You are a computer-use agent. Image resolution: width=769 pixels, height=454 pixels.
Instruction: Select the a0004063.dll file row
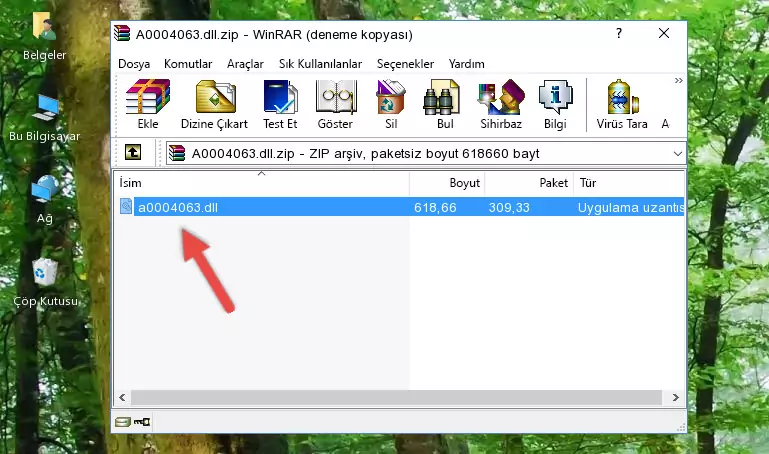(399, 207)
